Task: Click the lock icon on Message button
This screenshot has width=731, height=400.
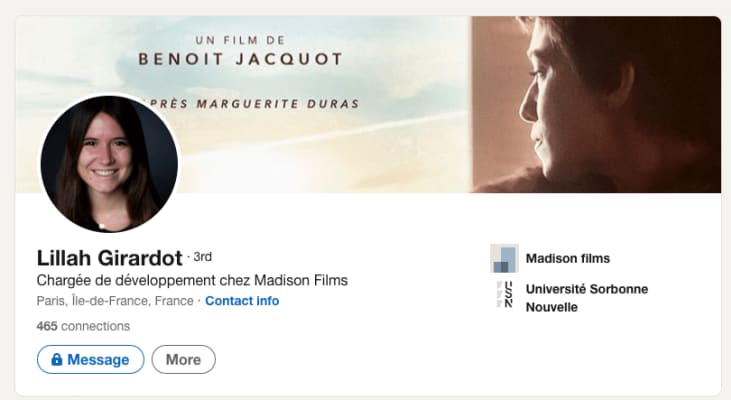Action: pos(57,360)
